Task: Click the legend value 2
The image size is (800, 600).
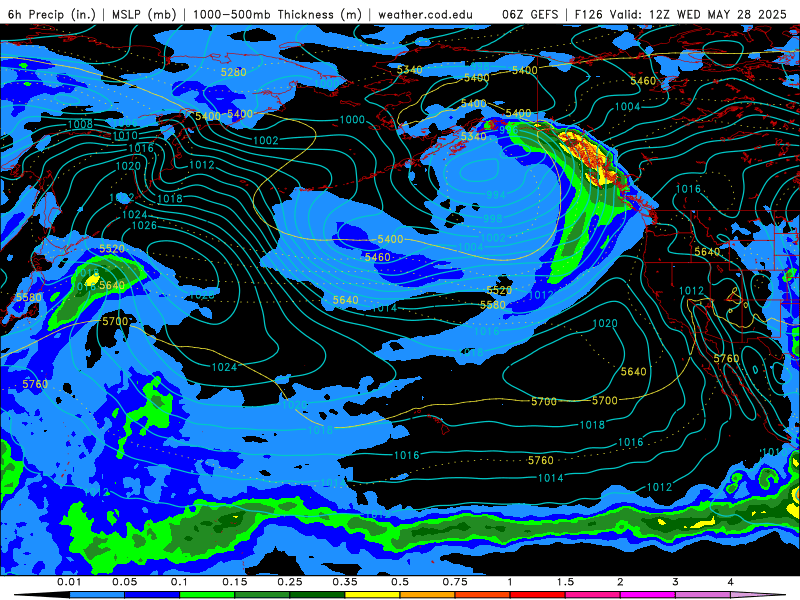Action: click(620, 582)
